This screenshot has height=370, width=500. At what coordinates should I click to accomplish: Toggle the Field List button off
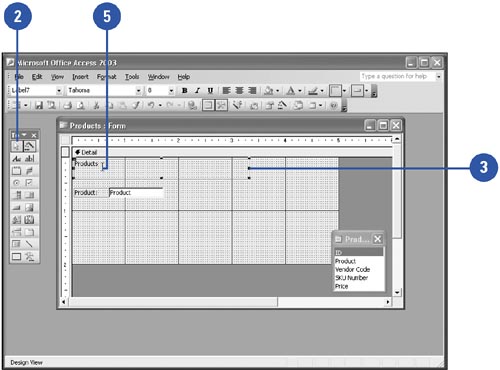208,106
